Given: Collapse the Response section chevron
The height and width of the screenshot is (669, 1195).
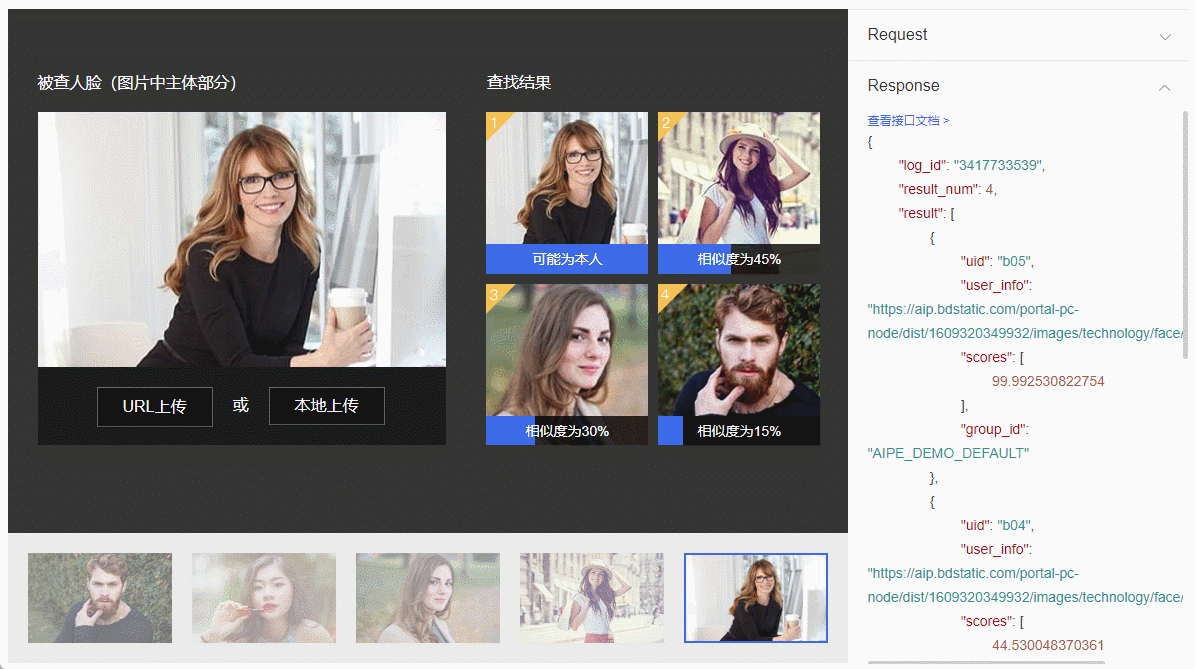Looking at the screenshot, I should coord(1165,88).
